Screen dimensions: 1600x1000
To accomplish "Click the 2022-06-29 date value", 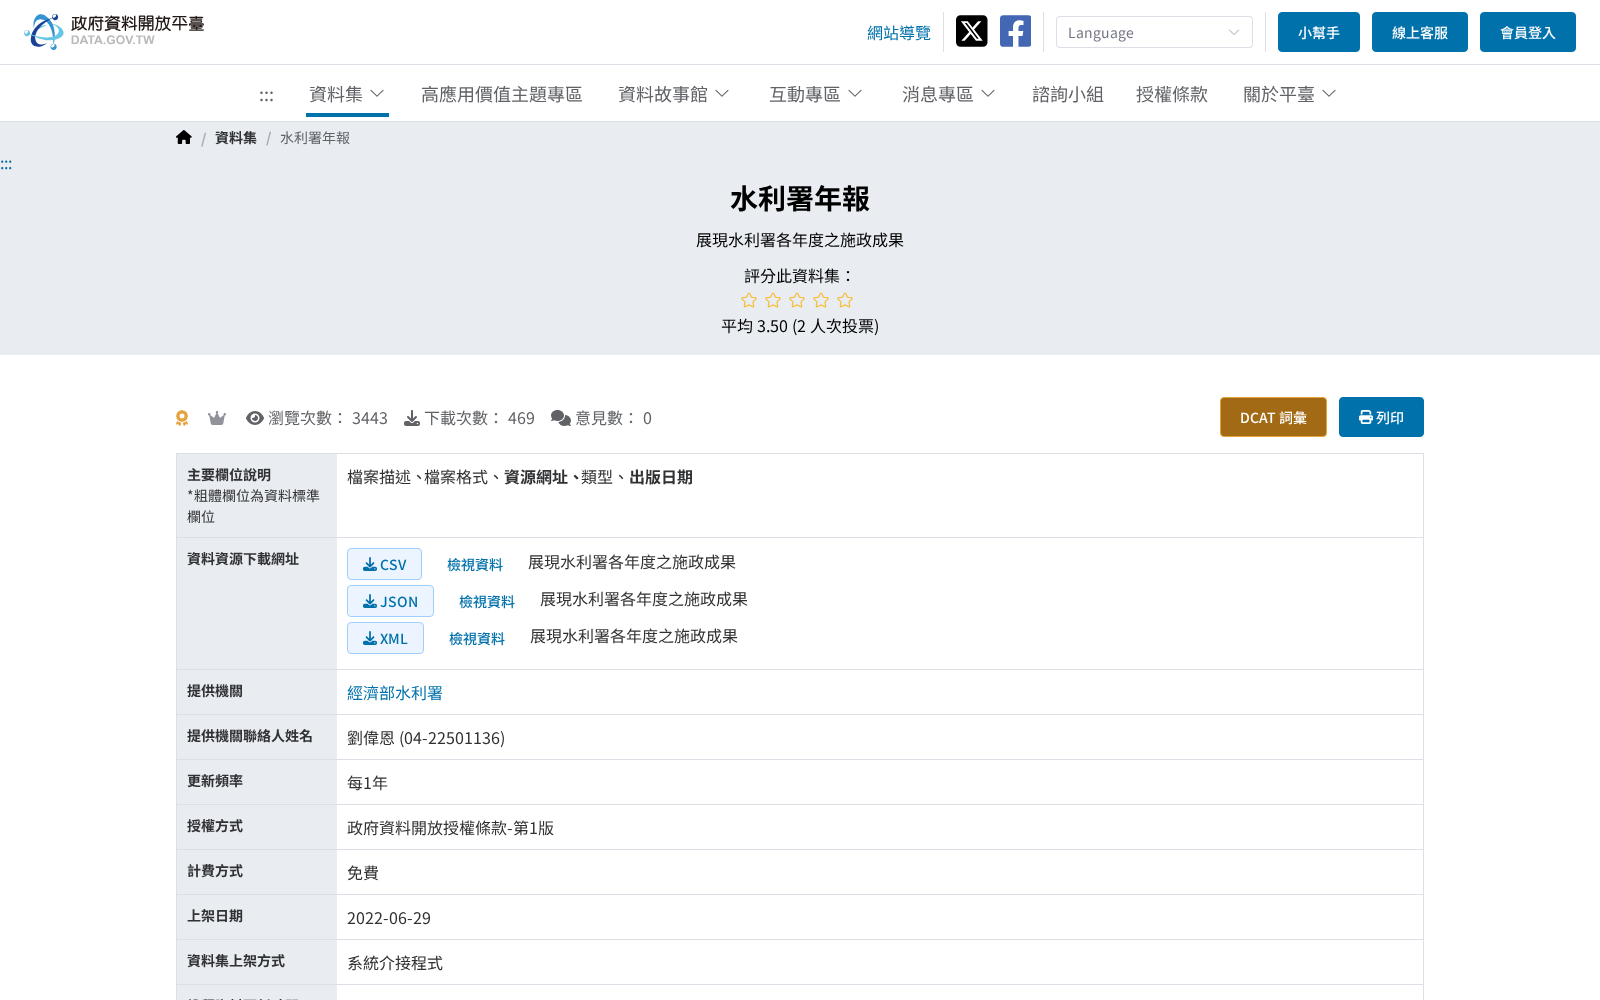I will [389, 918].
